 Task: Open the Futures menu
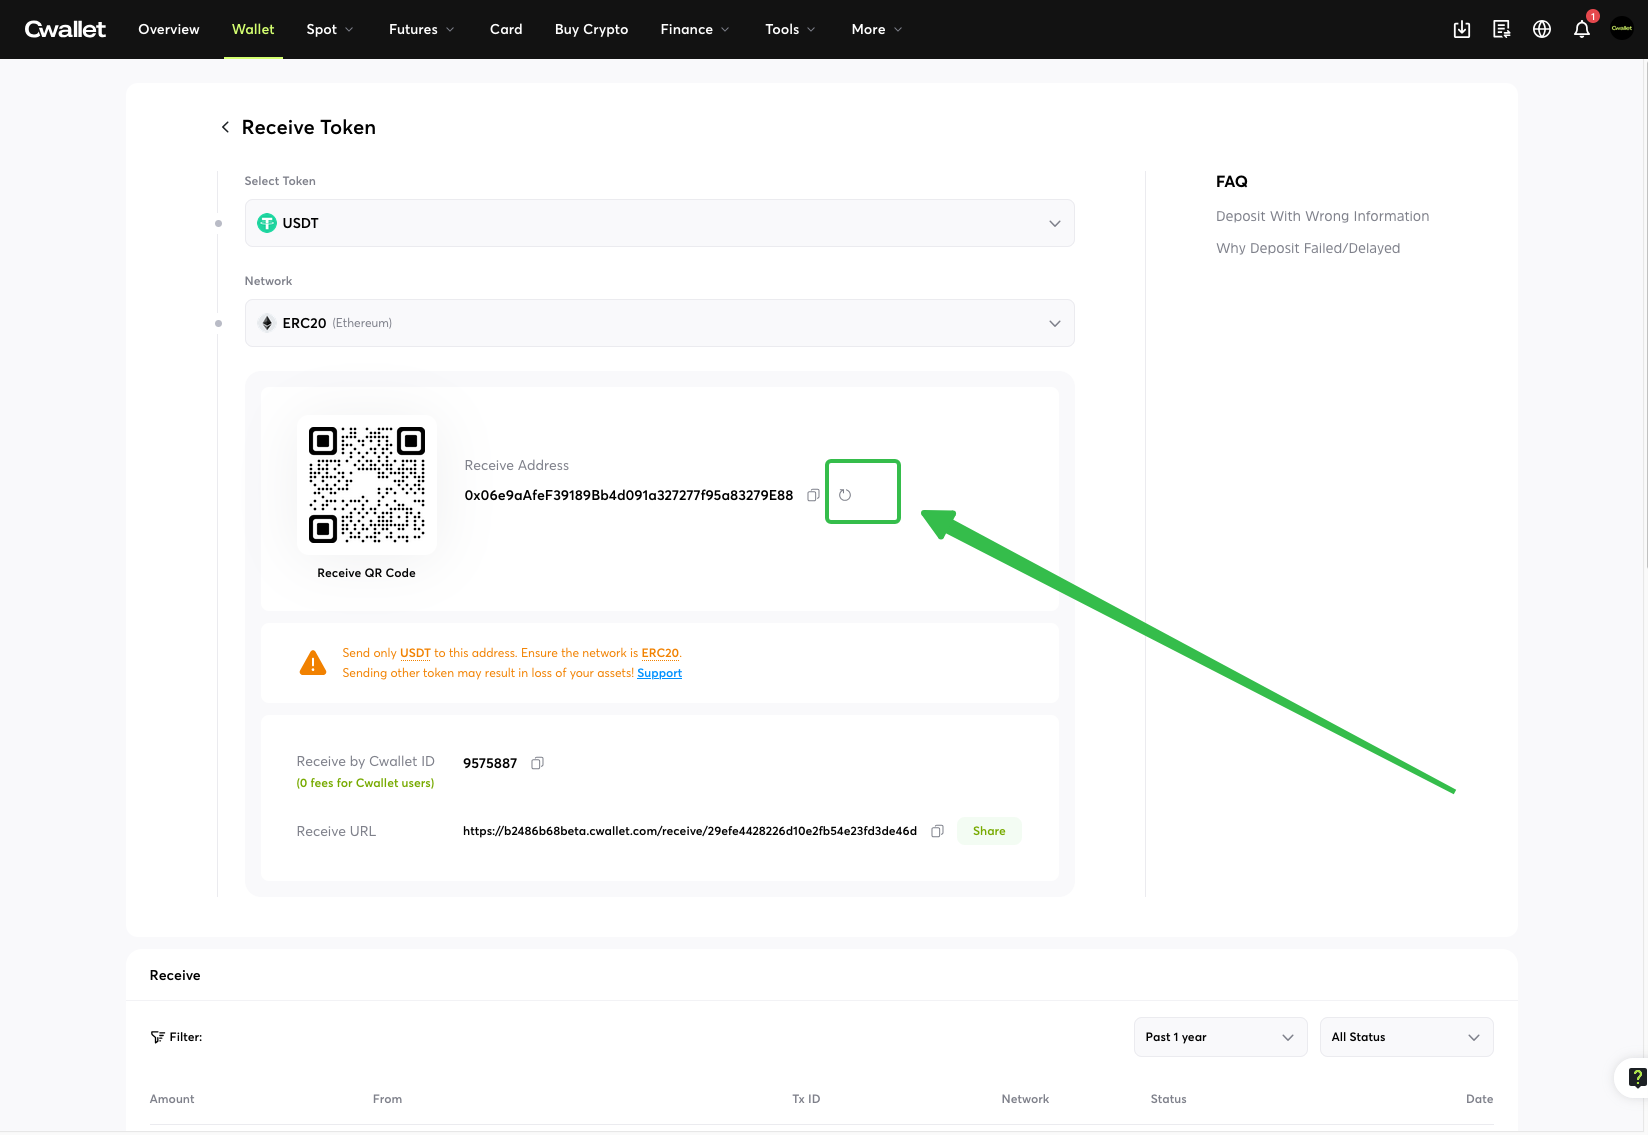421,29
